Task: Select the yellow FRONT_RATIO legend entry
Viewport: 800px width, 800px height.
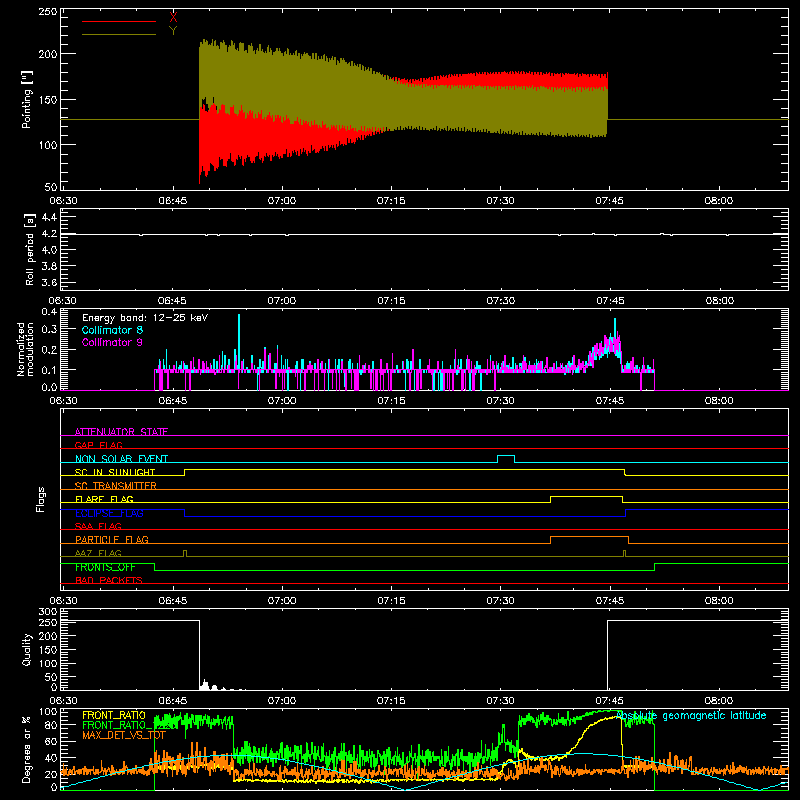Action: pyautogui.click(x=114, y=715)
